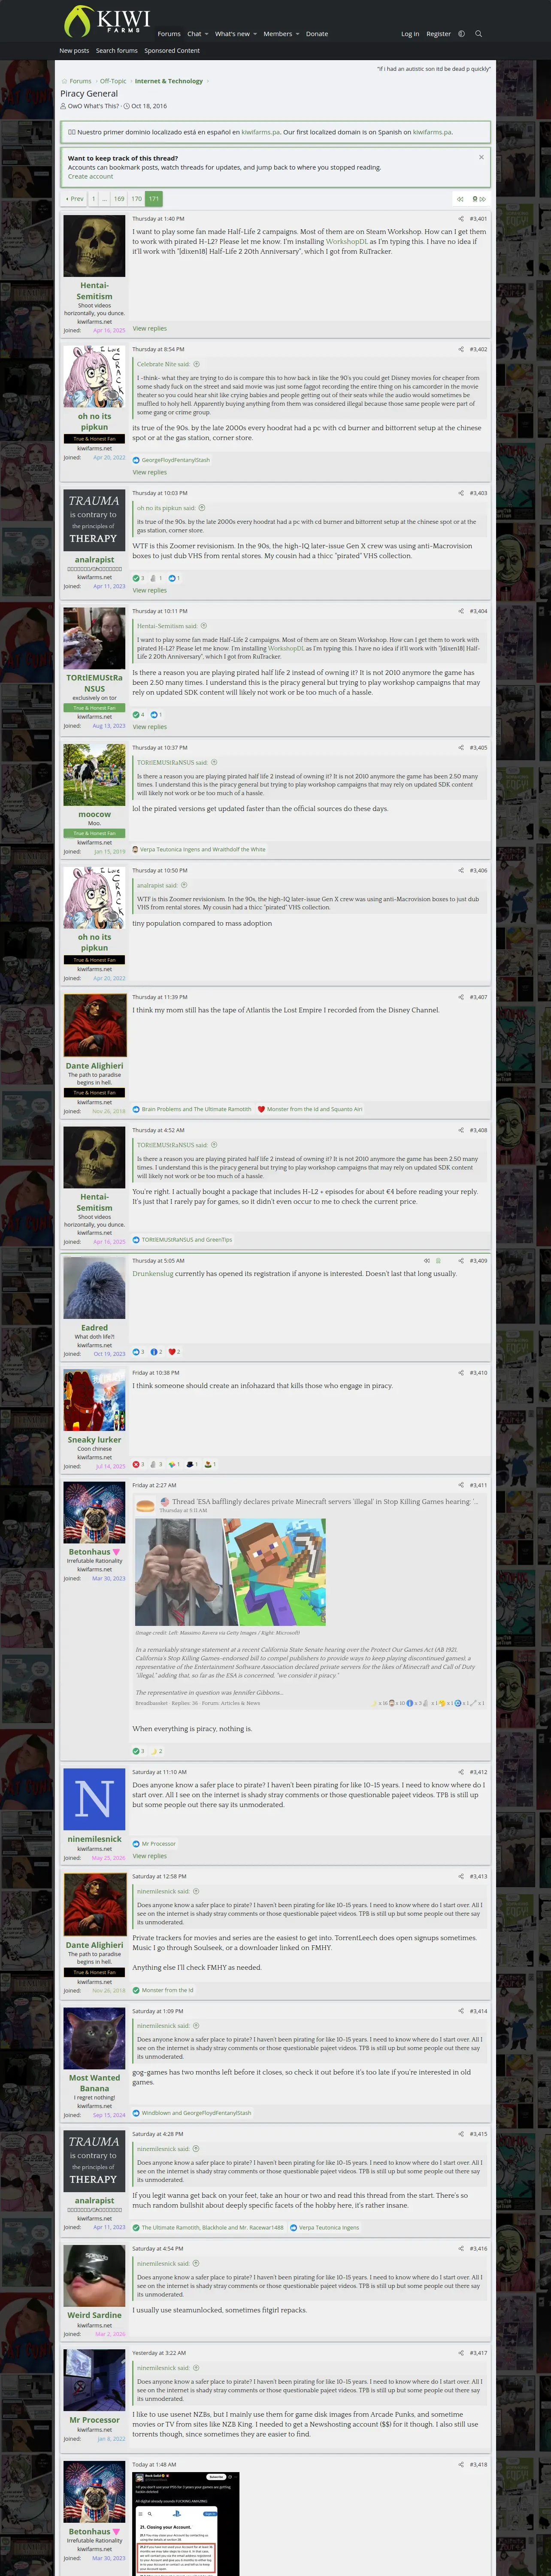Go to page 169
This screenshot has height=2576, width=551.
tap(119, 199)
